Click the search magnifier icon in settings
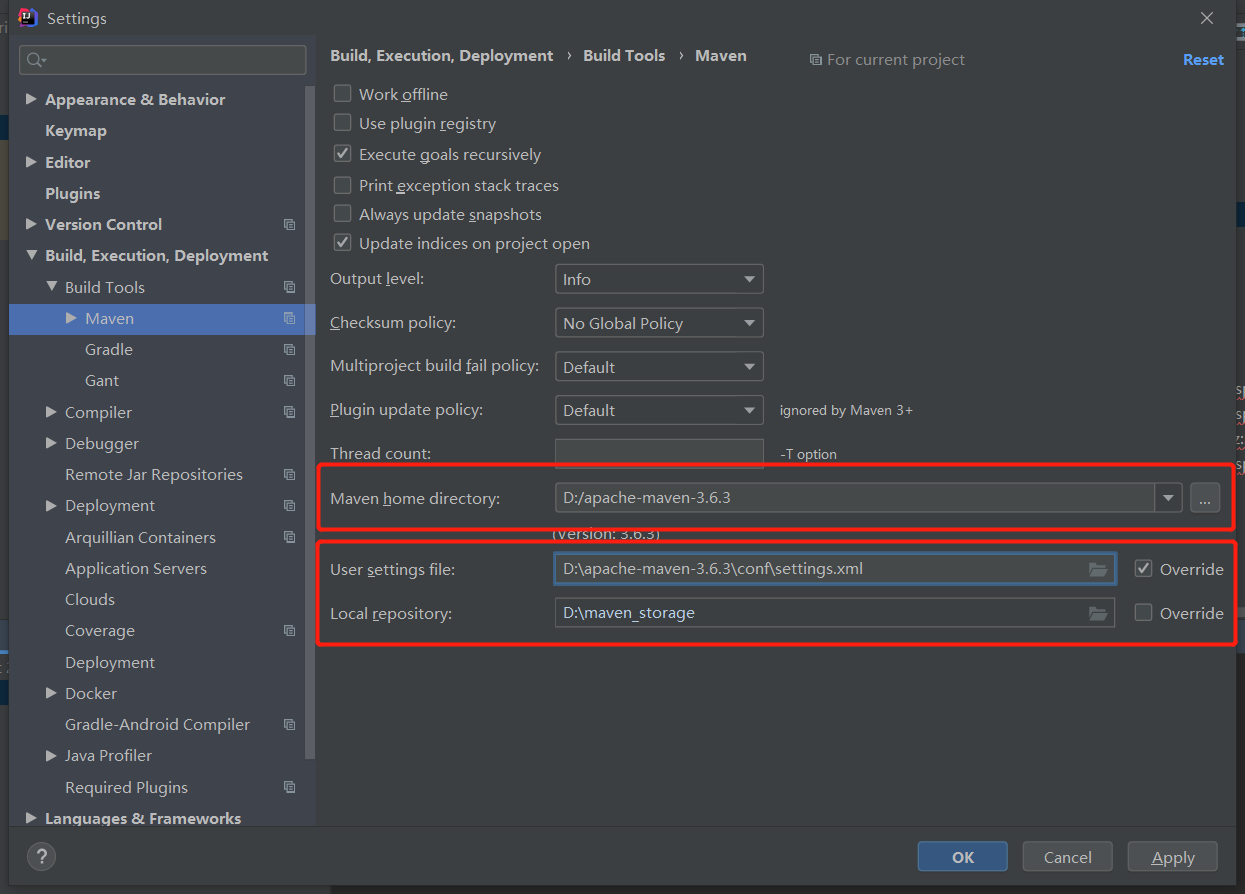1245x894 pixels. point(36,60)
